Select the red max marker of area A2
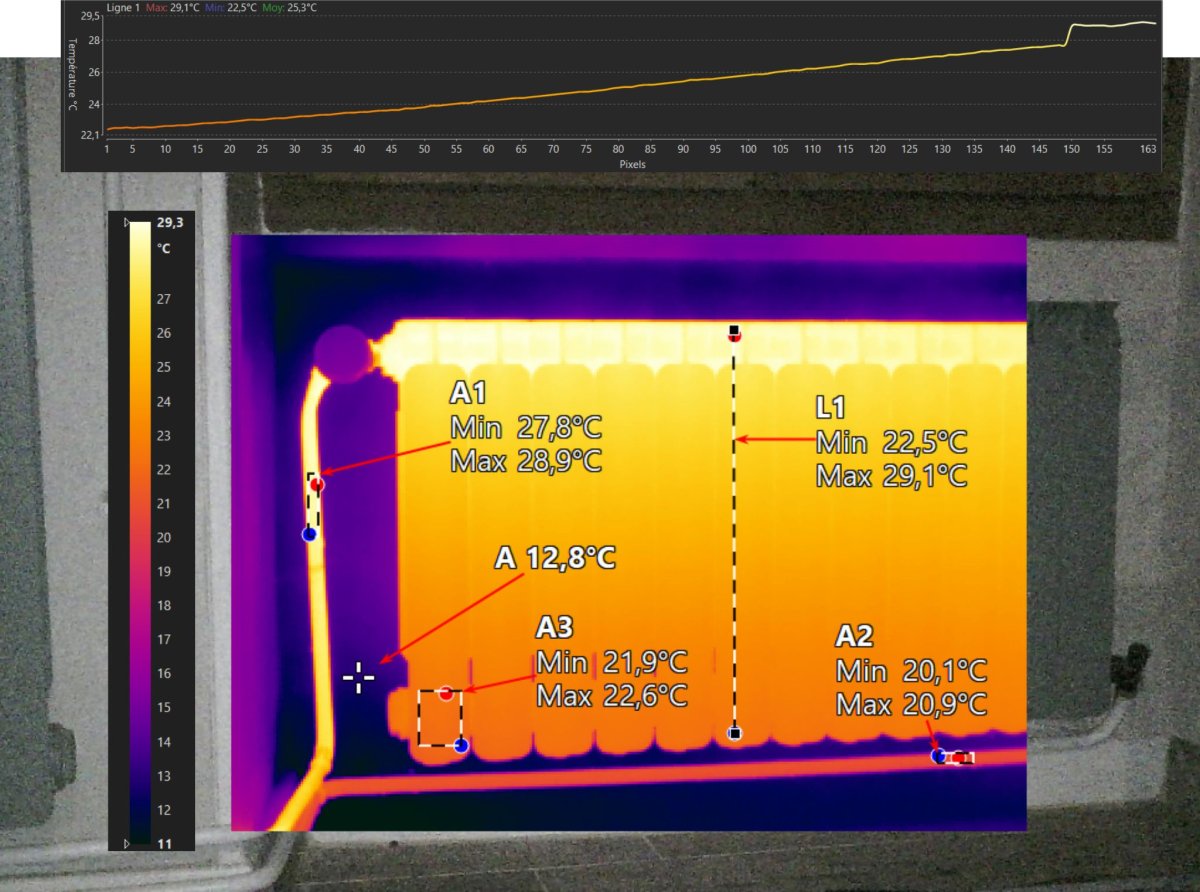Screen dimensions: 1200x892 (958, 758)
